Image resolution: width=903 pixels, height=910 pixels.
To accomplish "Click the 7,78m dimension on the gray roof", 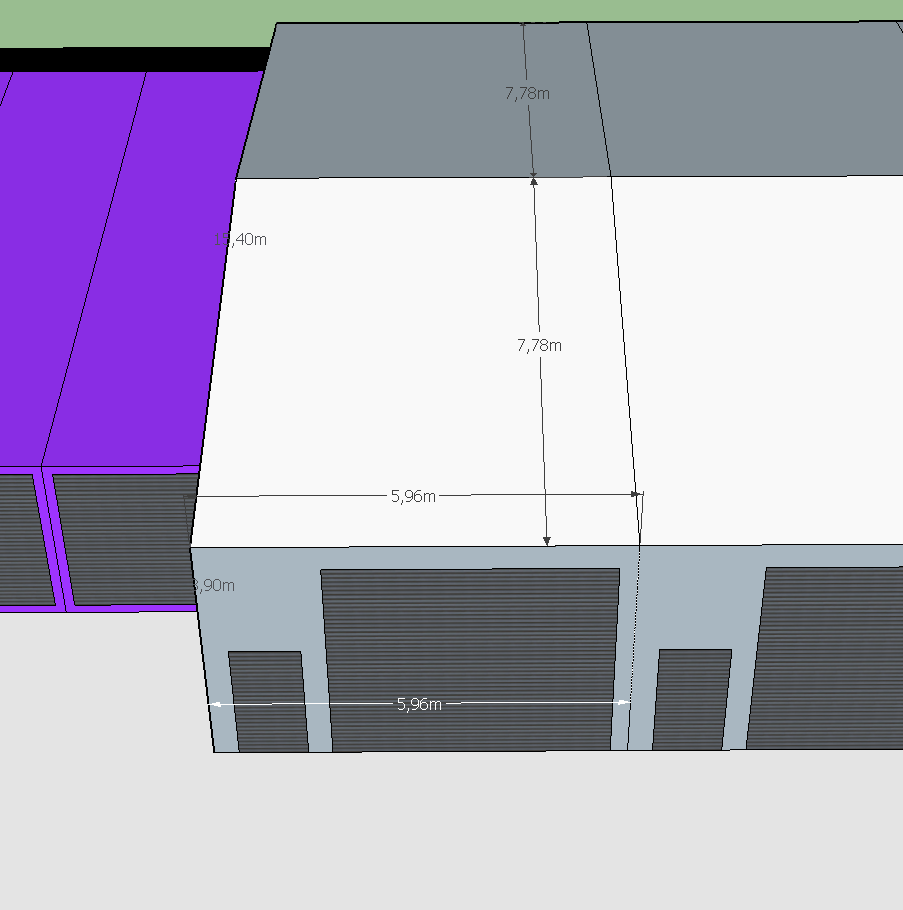I will [x=527, y=93].
